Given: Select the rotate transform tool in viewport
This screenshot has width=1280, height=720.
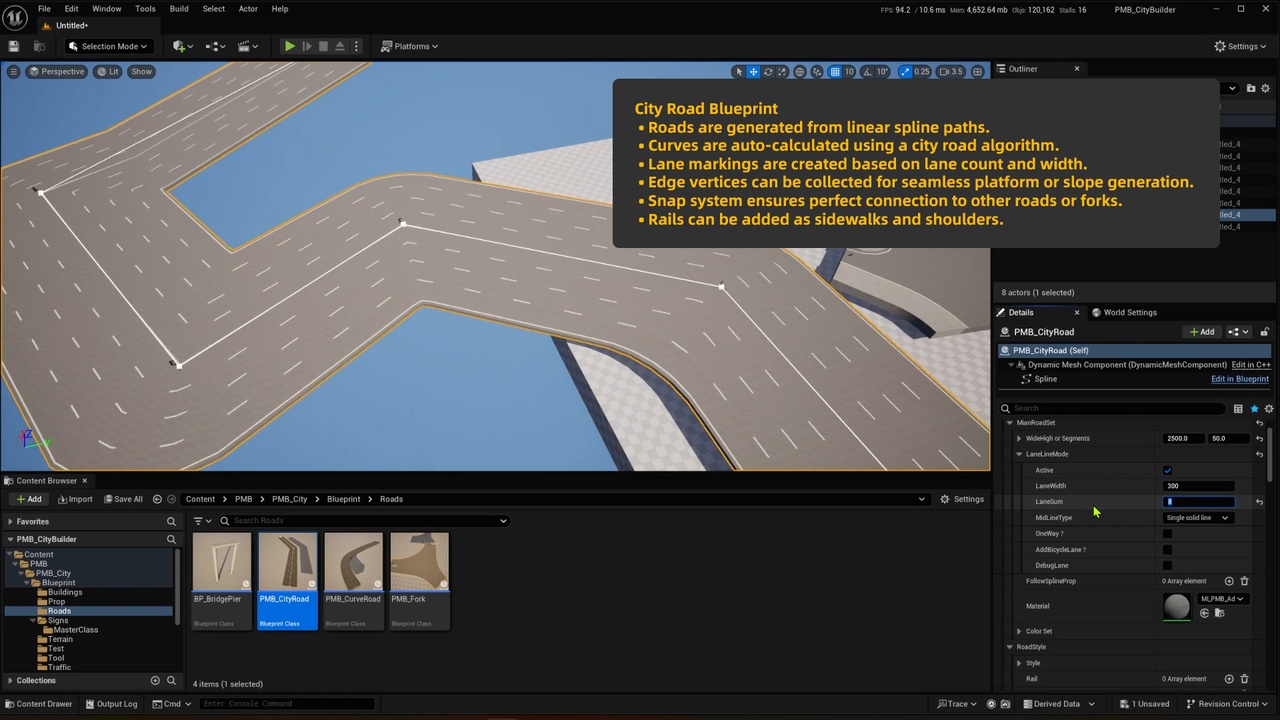Looking at the screenshot, I should point(768,72).
